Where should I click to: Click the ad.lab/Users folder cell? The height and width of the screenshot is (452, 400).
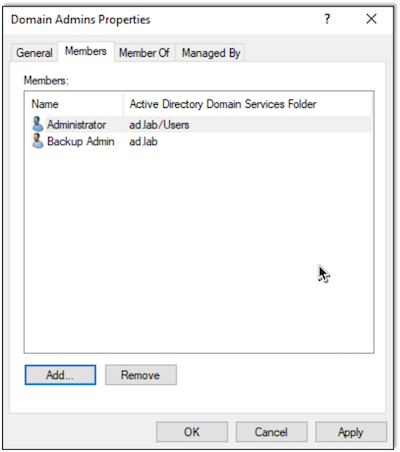tap(159, 125)
